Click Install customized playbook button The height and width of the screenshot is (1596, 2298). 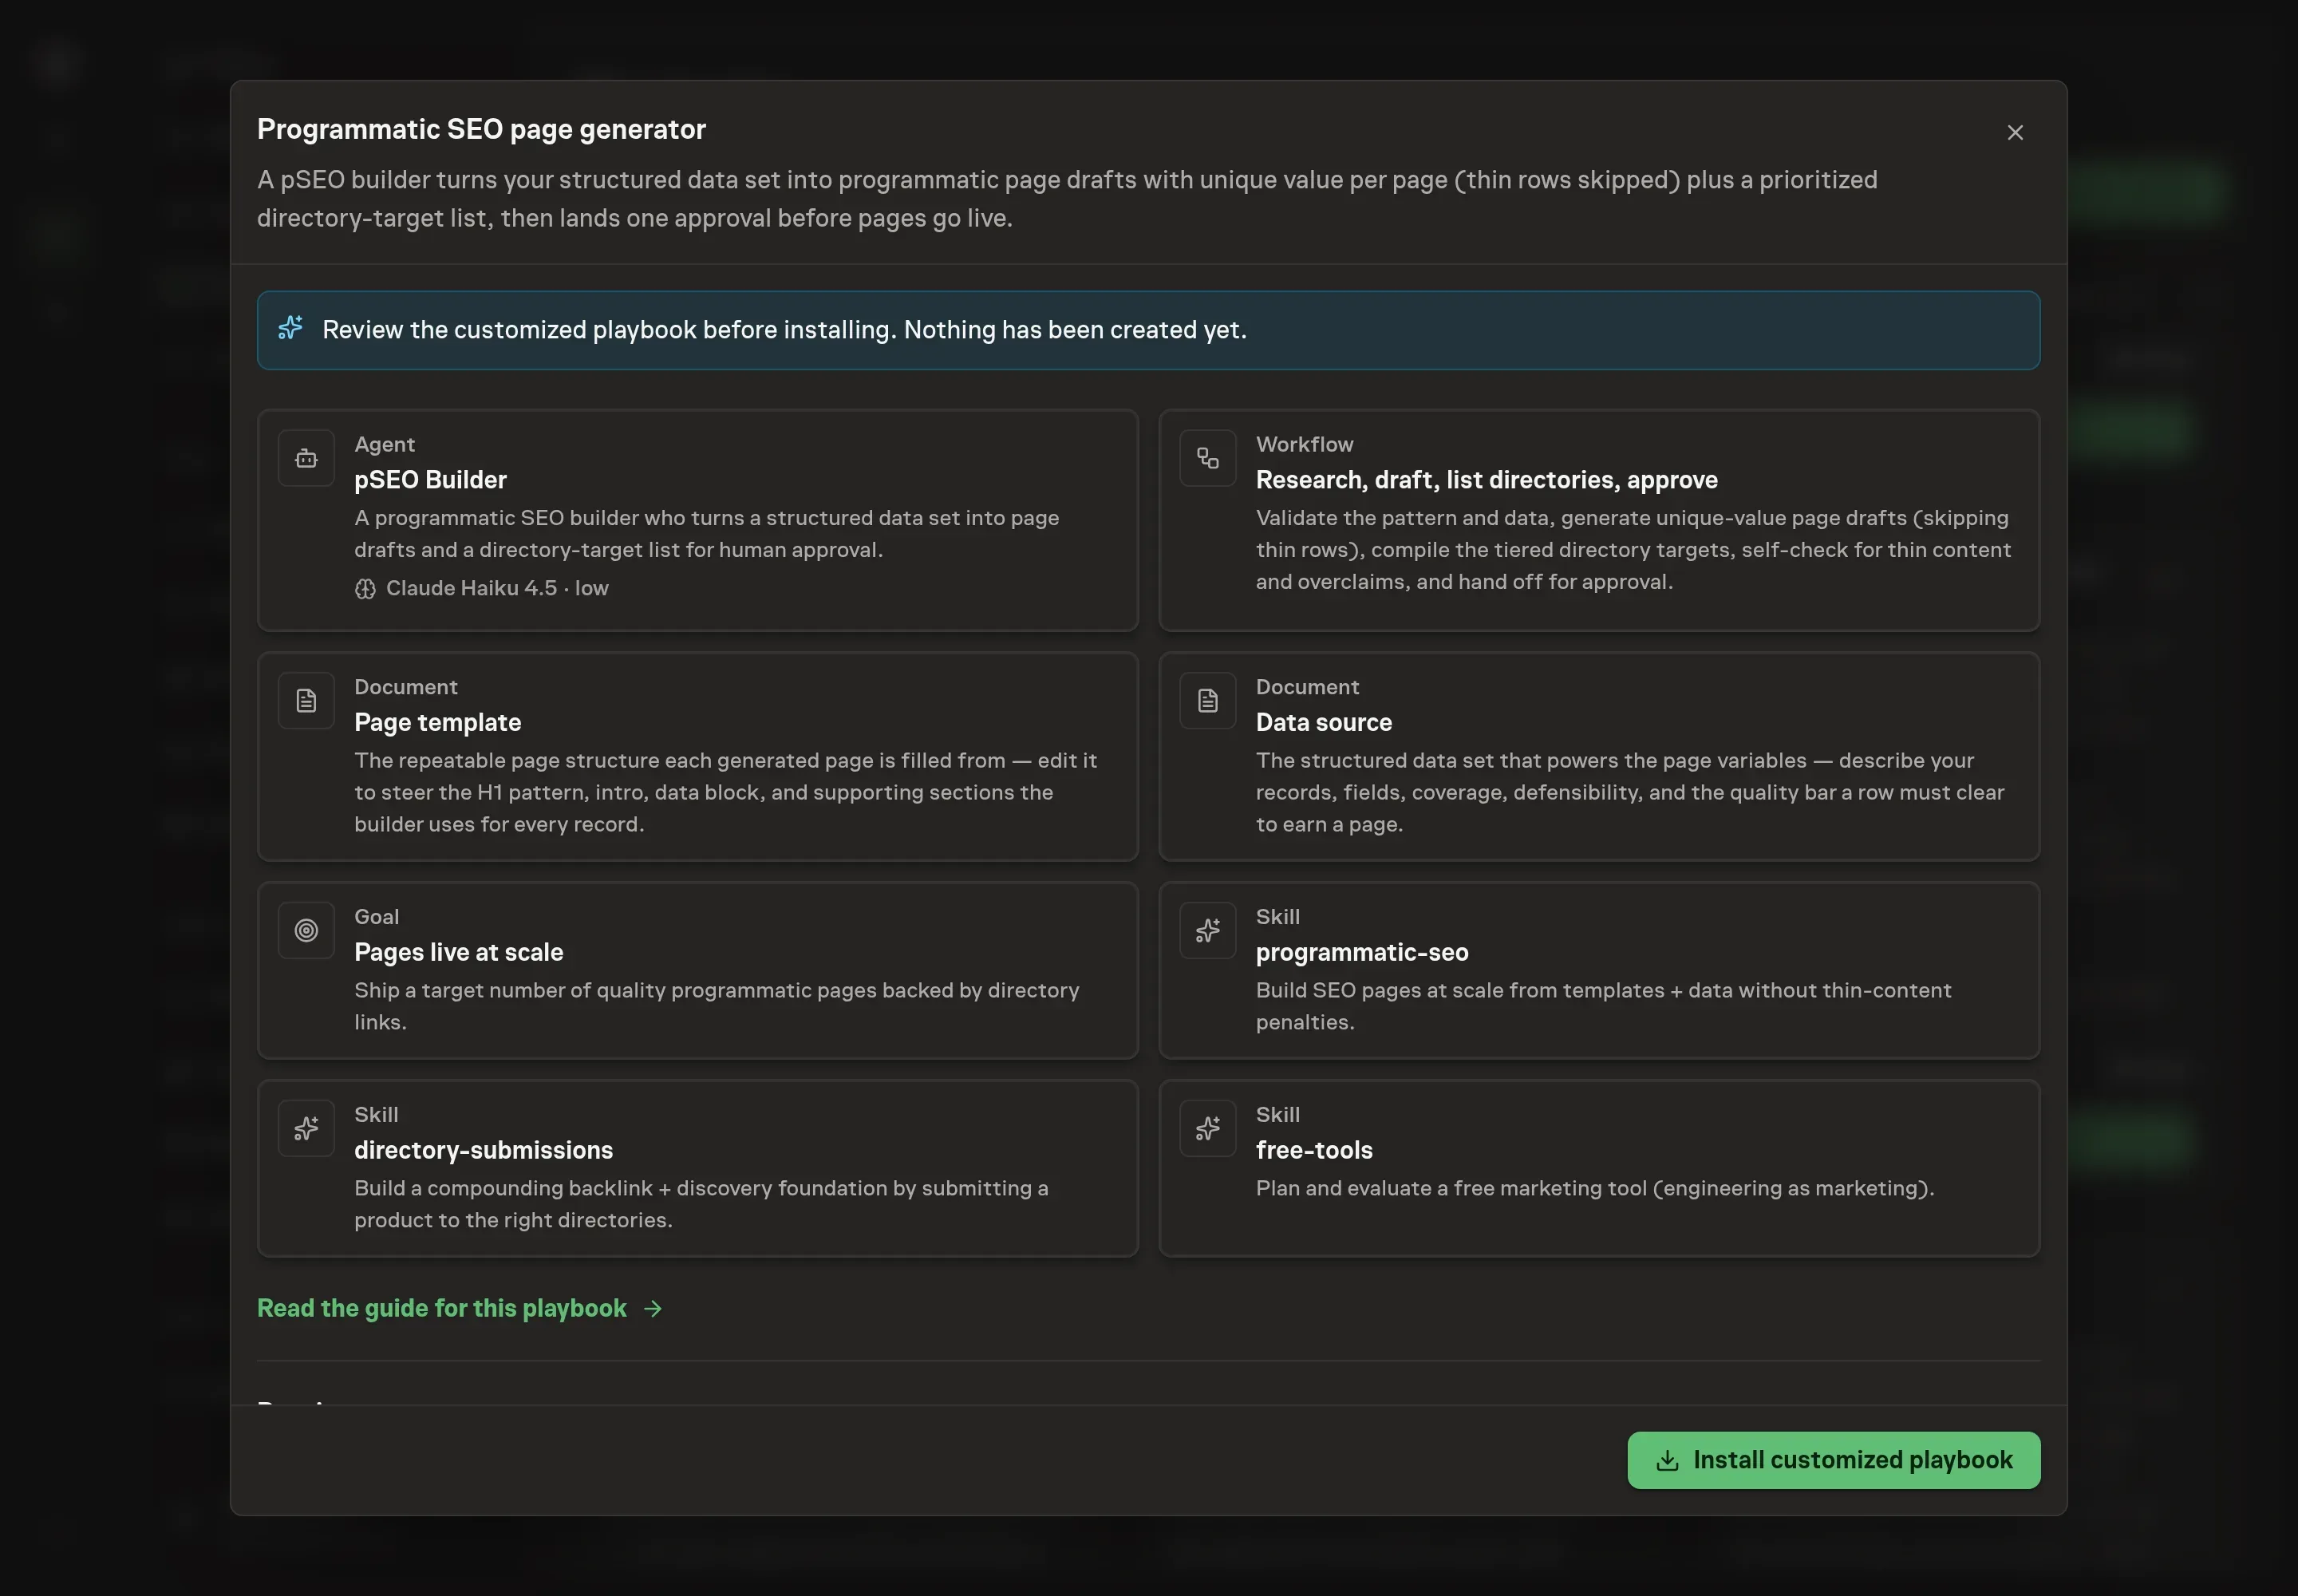(x=1833, y=1459)
